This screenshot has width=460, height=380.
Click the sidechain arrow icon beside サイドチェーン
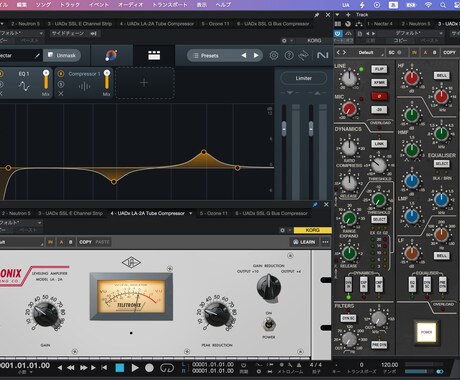[x=93, y=33]
